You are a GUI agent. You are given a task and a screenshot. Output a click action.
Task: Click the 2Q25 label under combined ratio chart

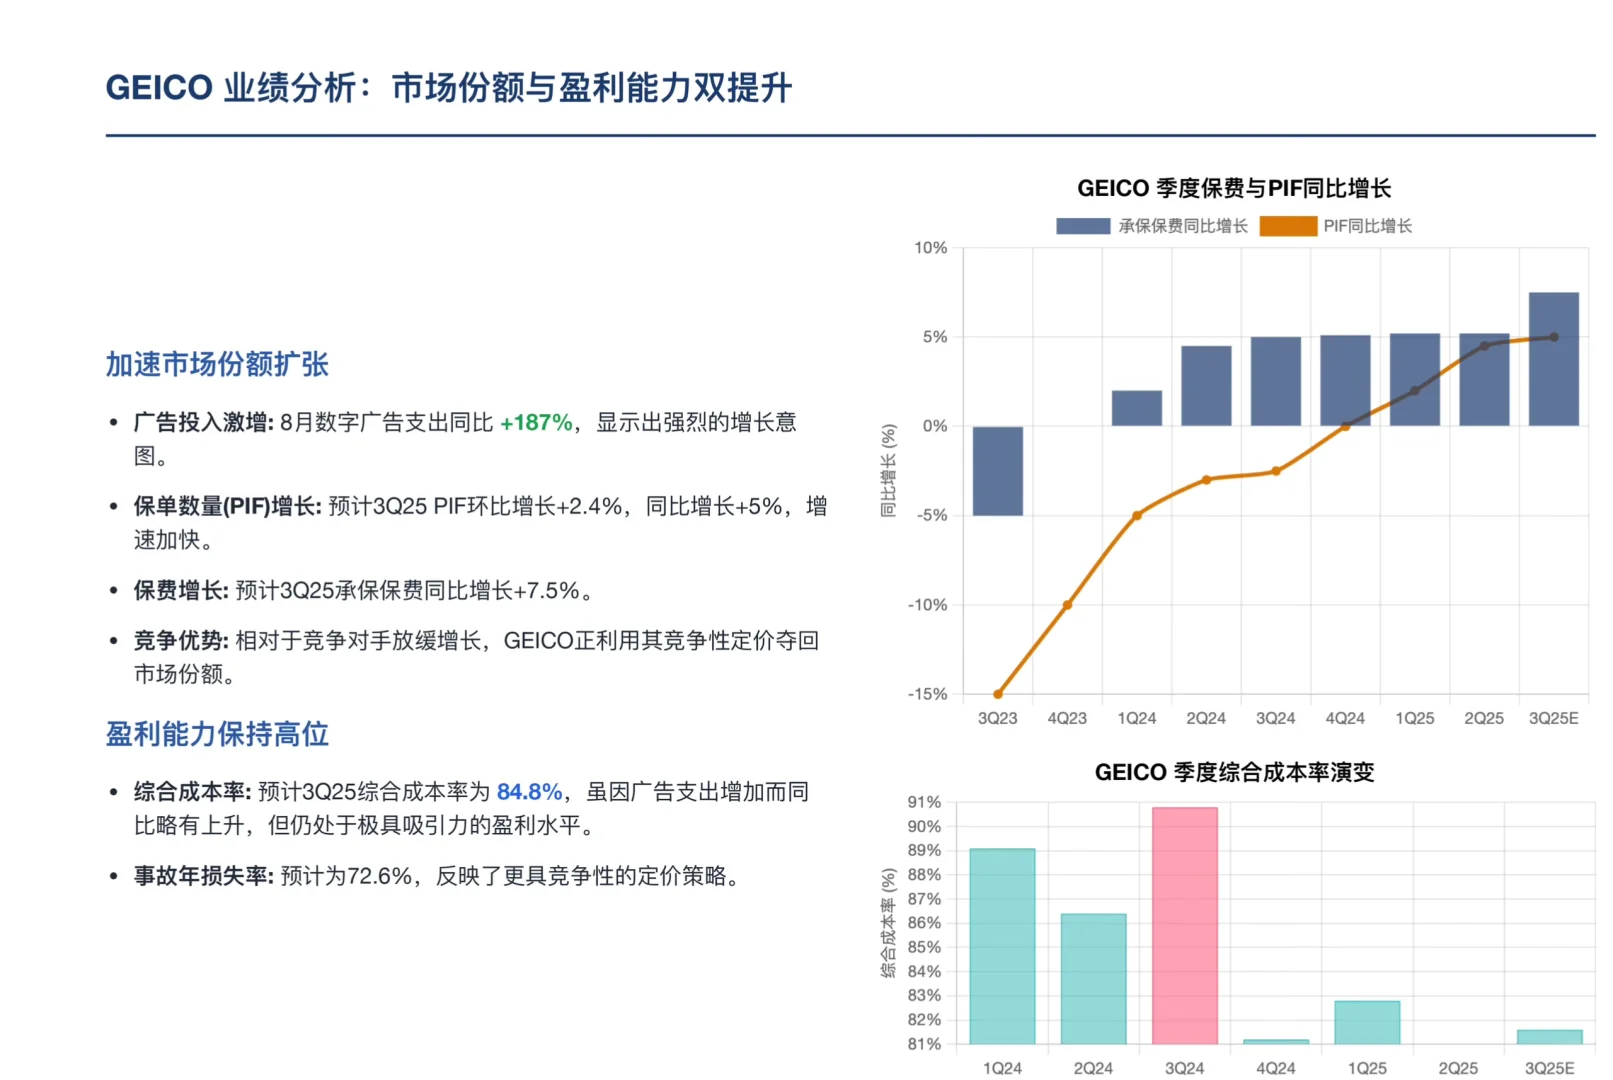pyautogui.click(x=1458, y=1068)
